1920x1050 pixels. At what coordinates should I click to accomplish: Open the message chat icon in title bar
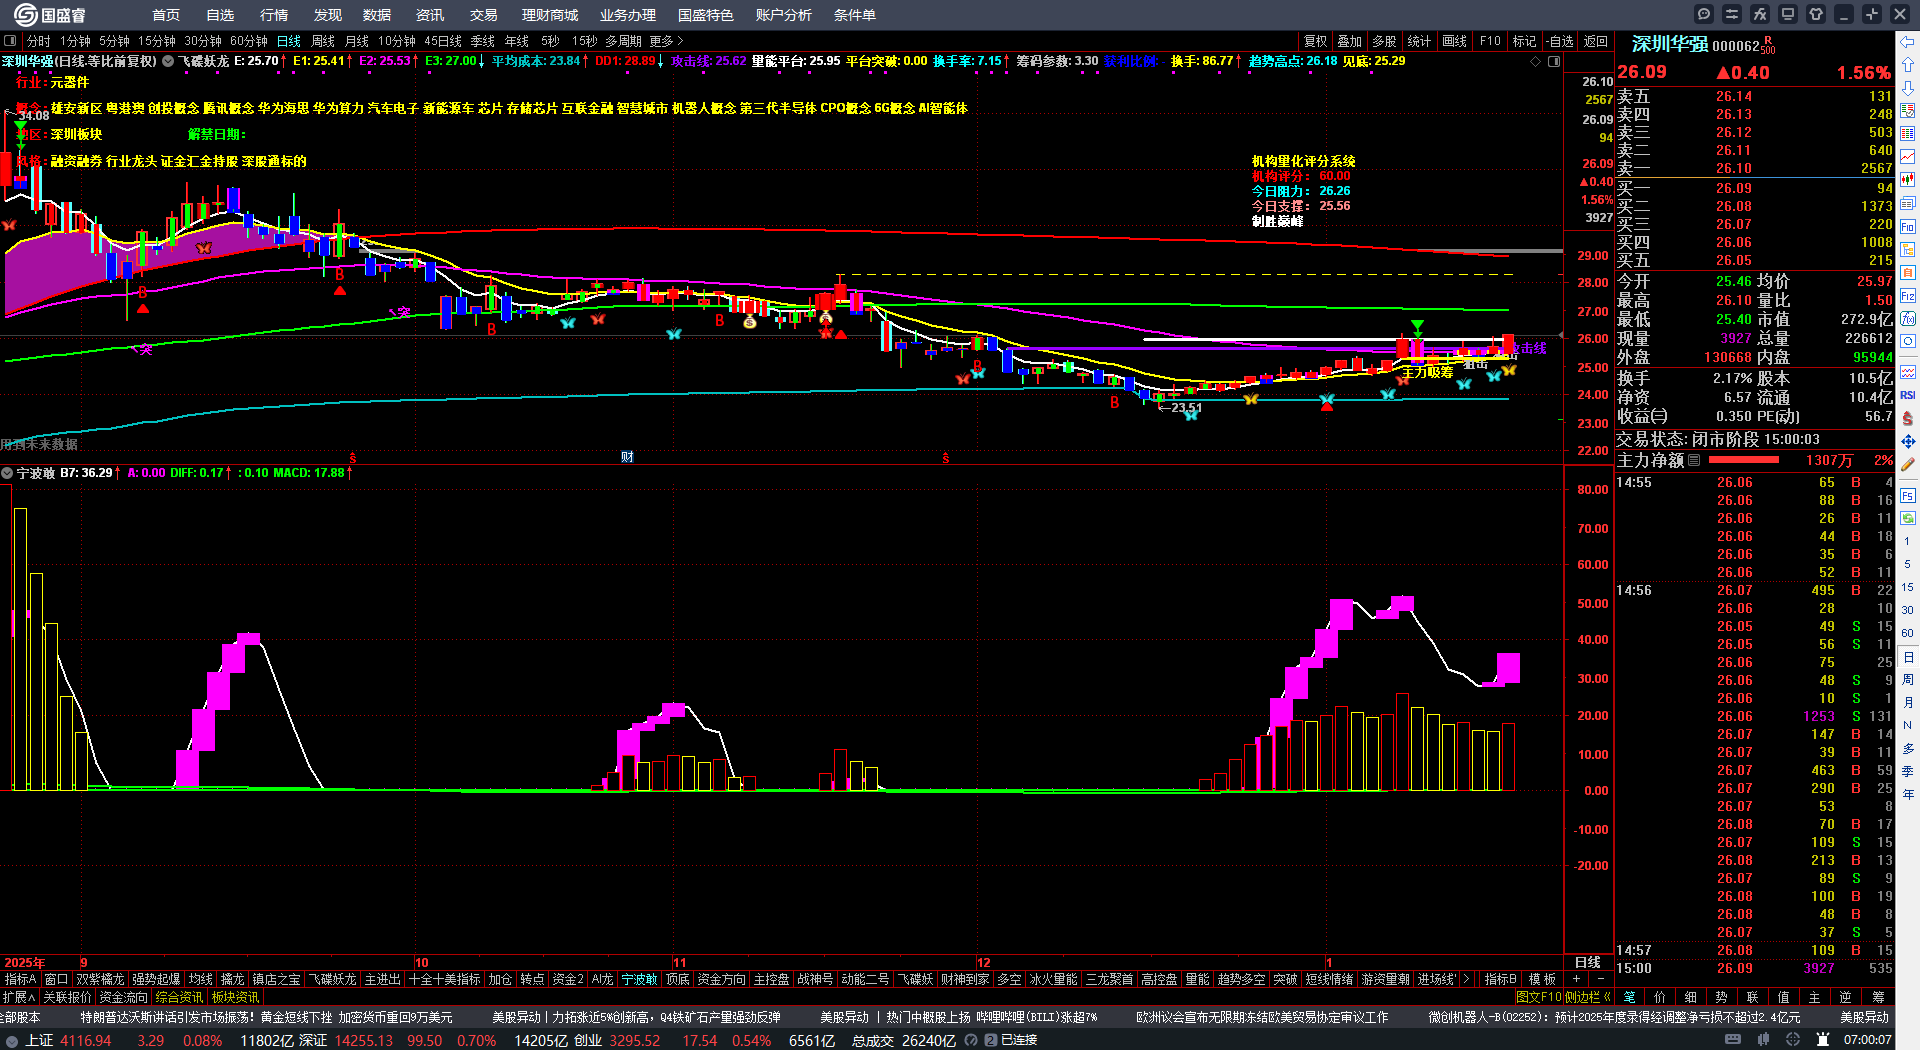1704,14
